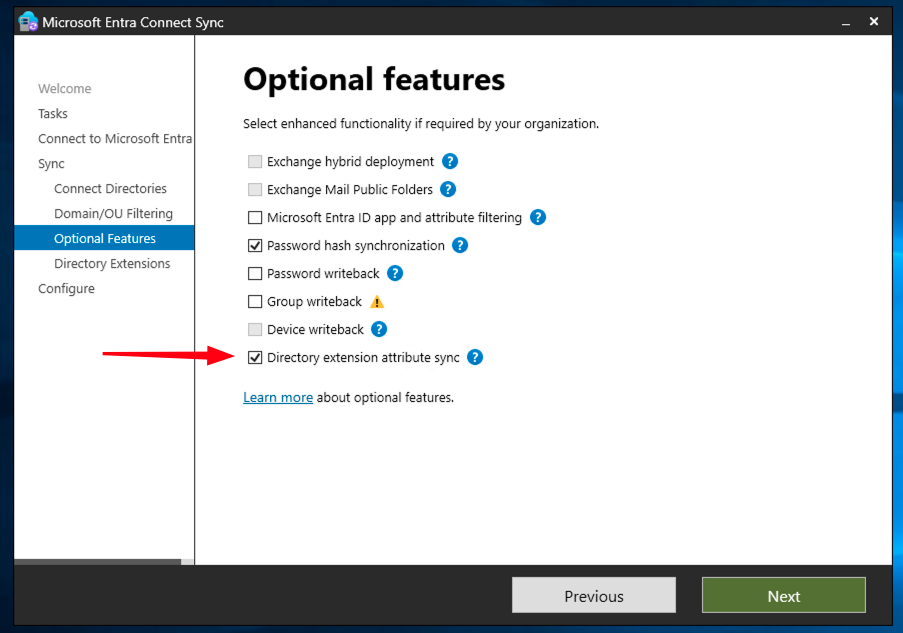Open Directory Extensions step
903x633 pixels.
pos(112,263)
